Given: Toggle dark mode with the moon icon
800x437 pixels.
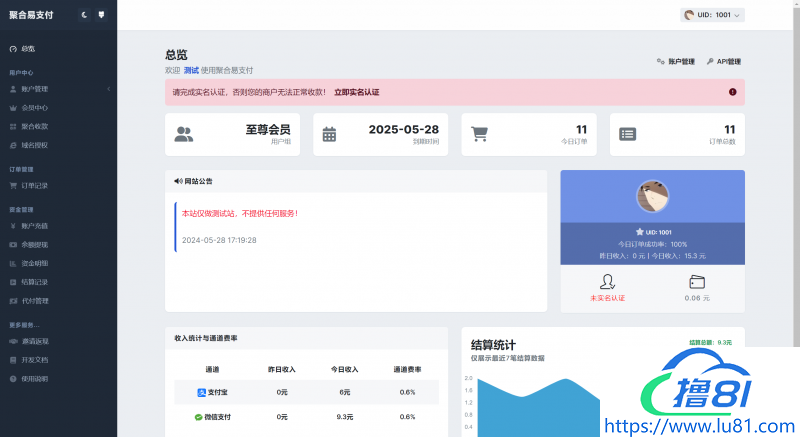Looking at the screenshot, I should tap(84, 15).
